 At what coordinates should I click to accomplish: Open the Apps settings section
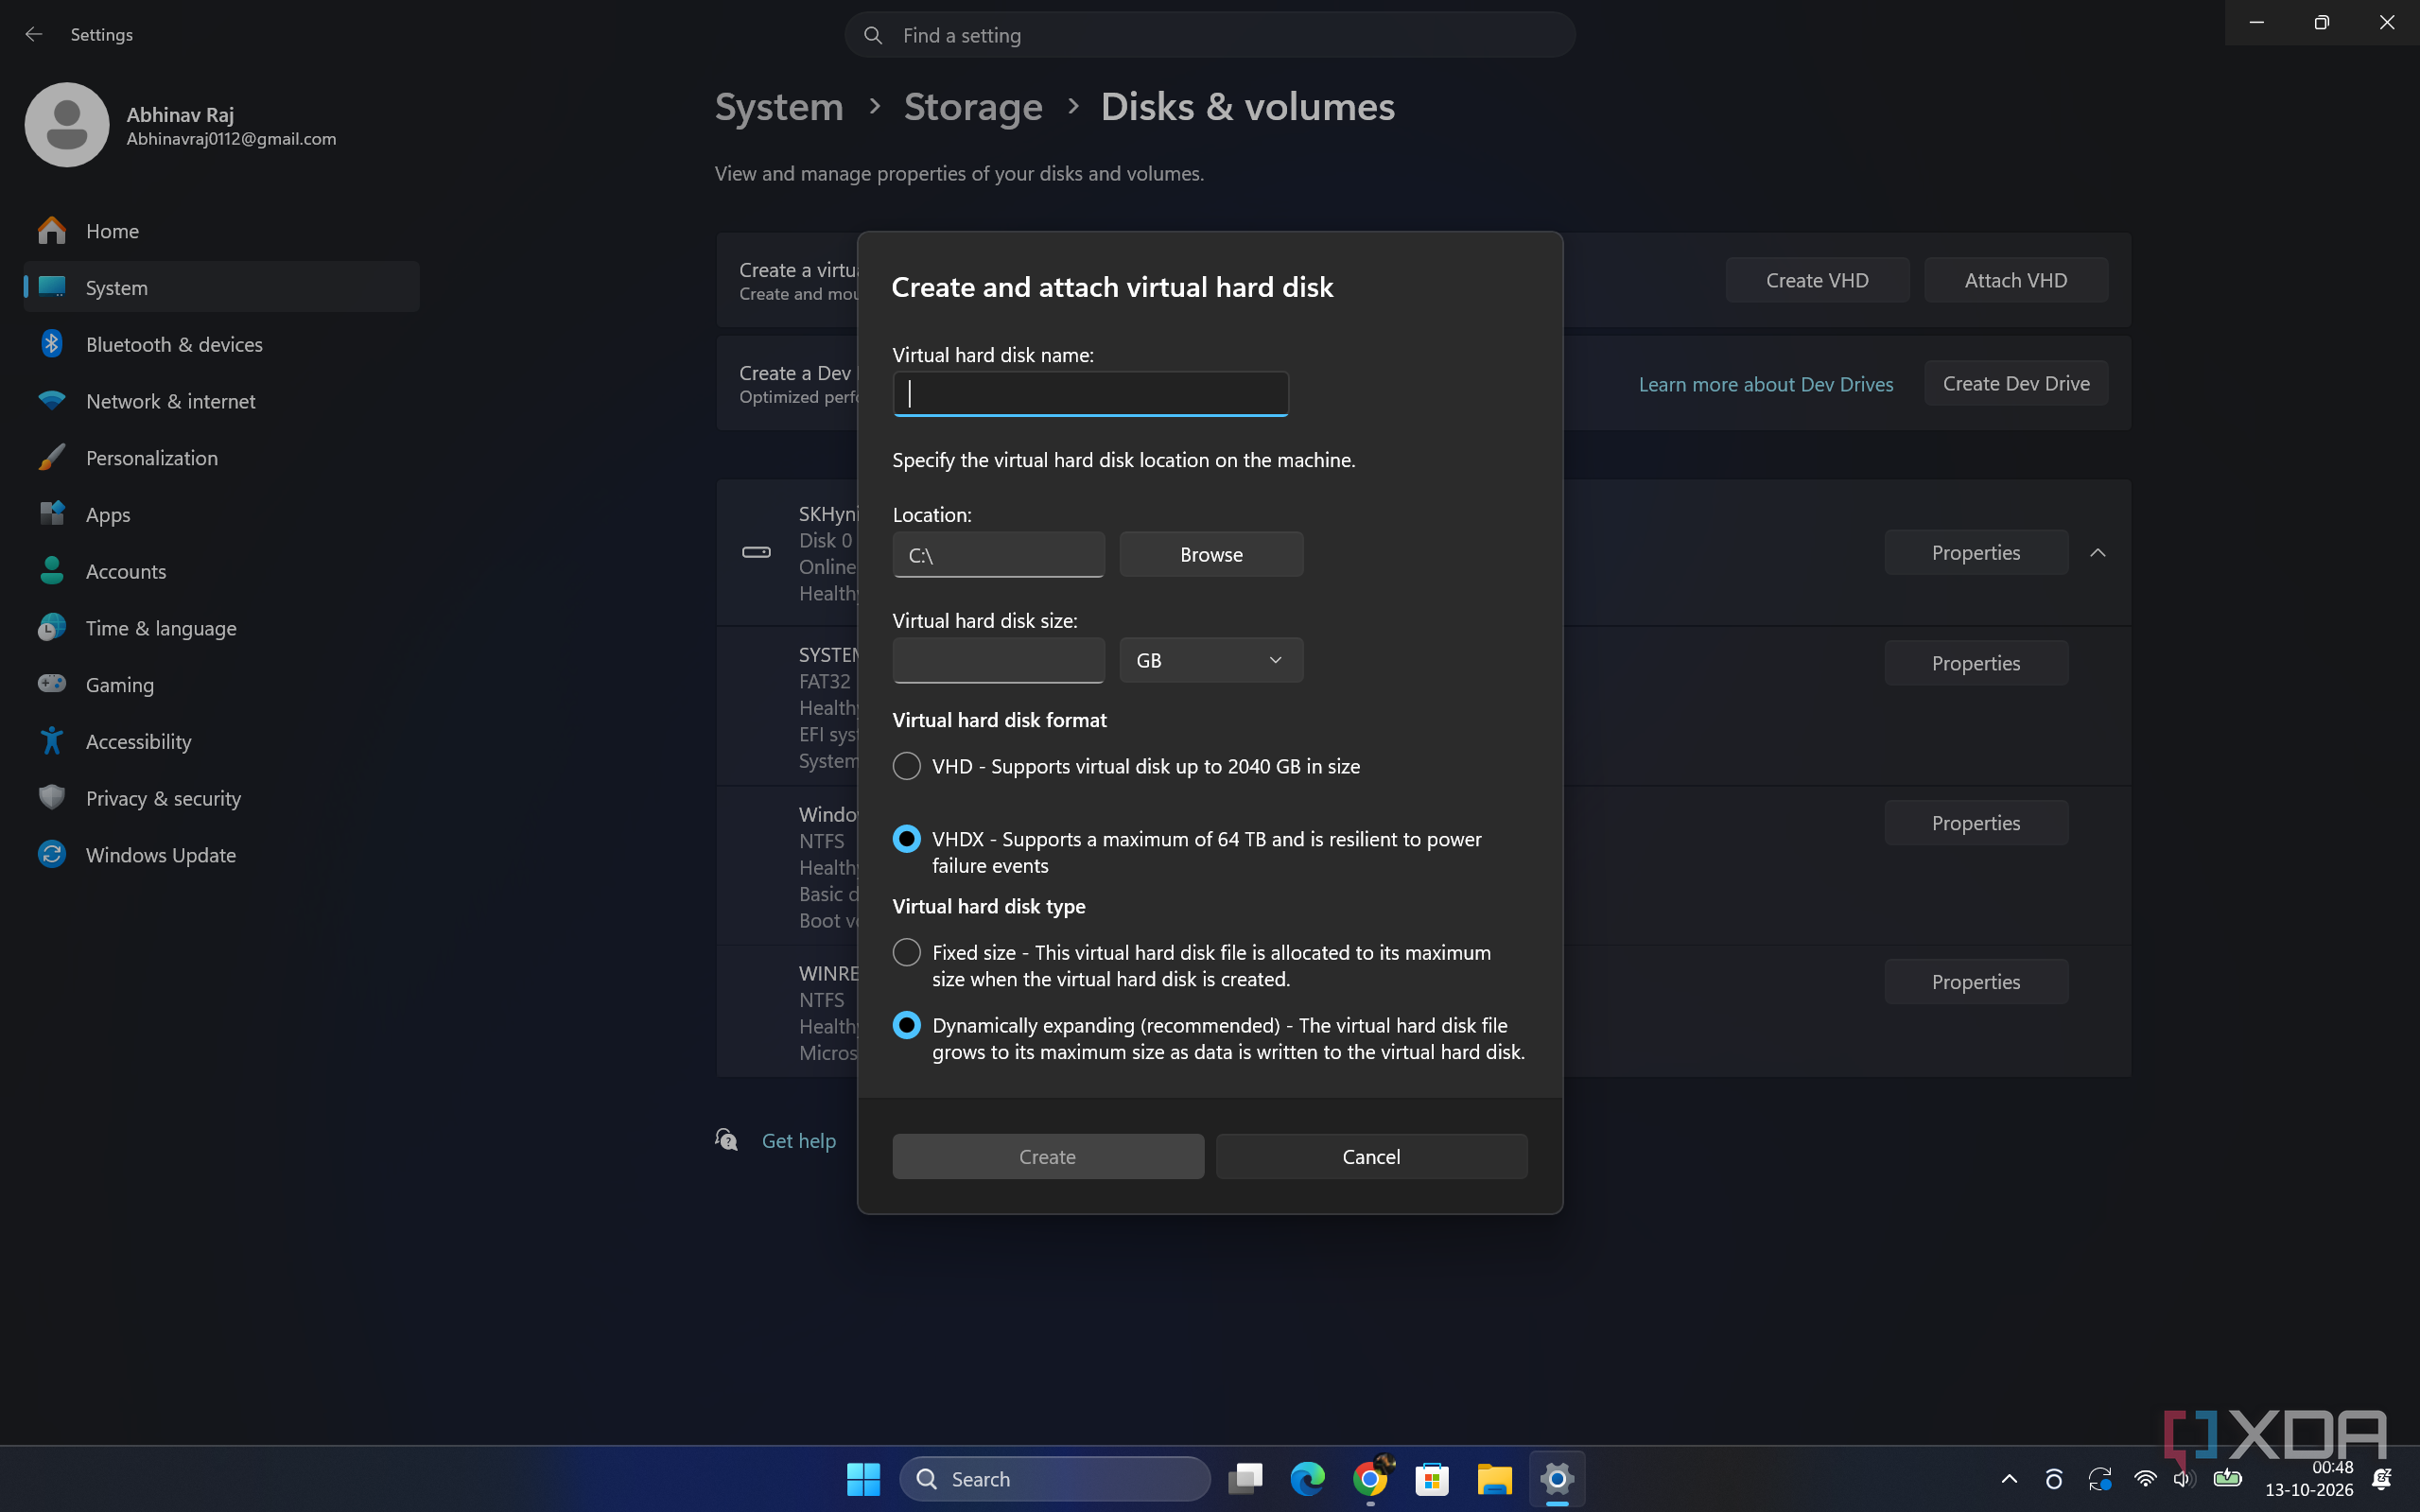click(221, 515)
